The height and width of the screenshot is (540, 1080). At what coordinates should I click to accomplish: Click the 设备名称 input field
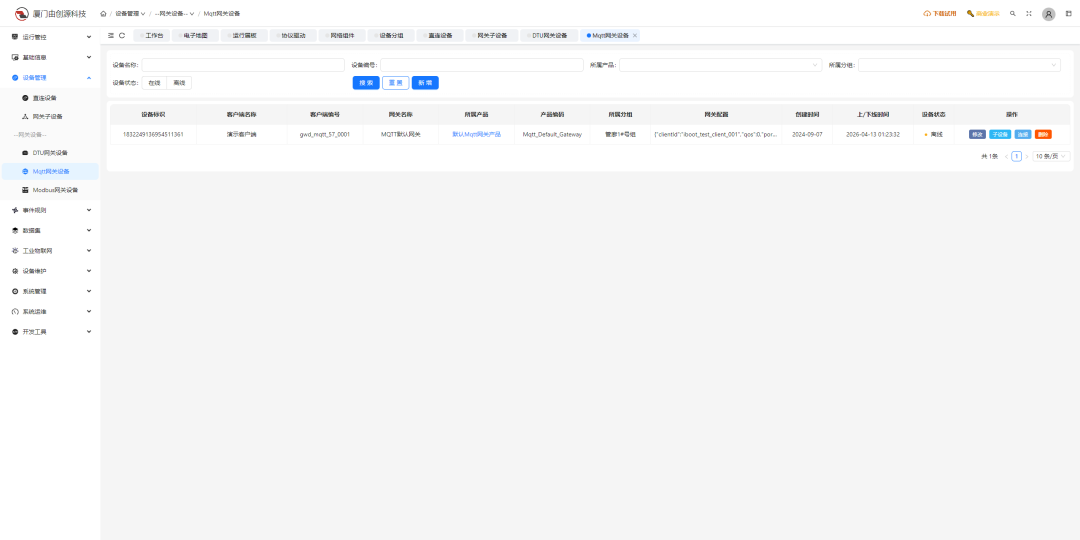coord(243,65)
